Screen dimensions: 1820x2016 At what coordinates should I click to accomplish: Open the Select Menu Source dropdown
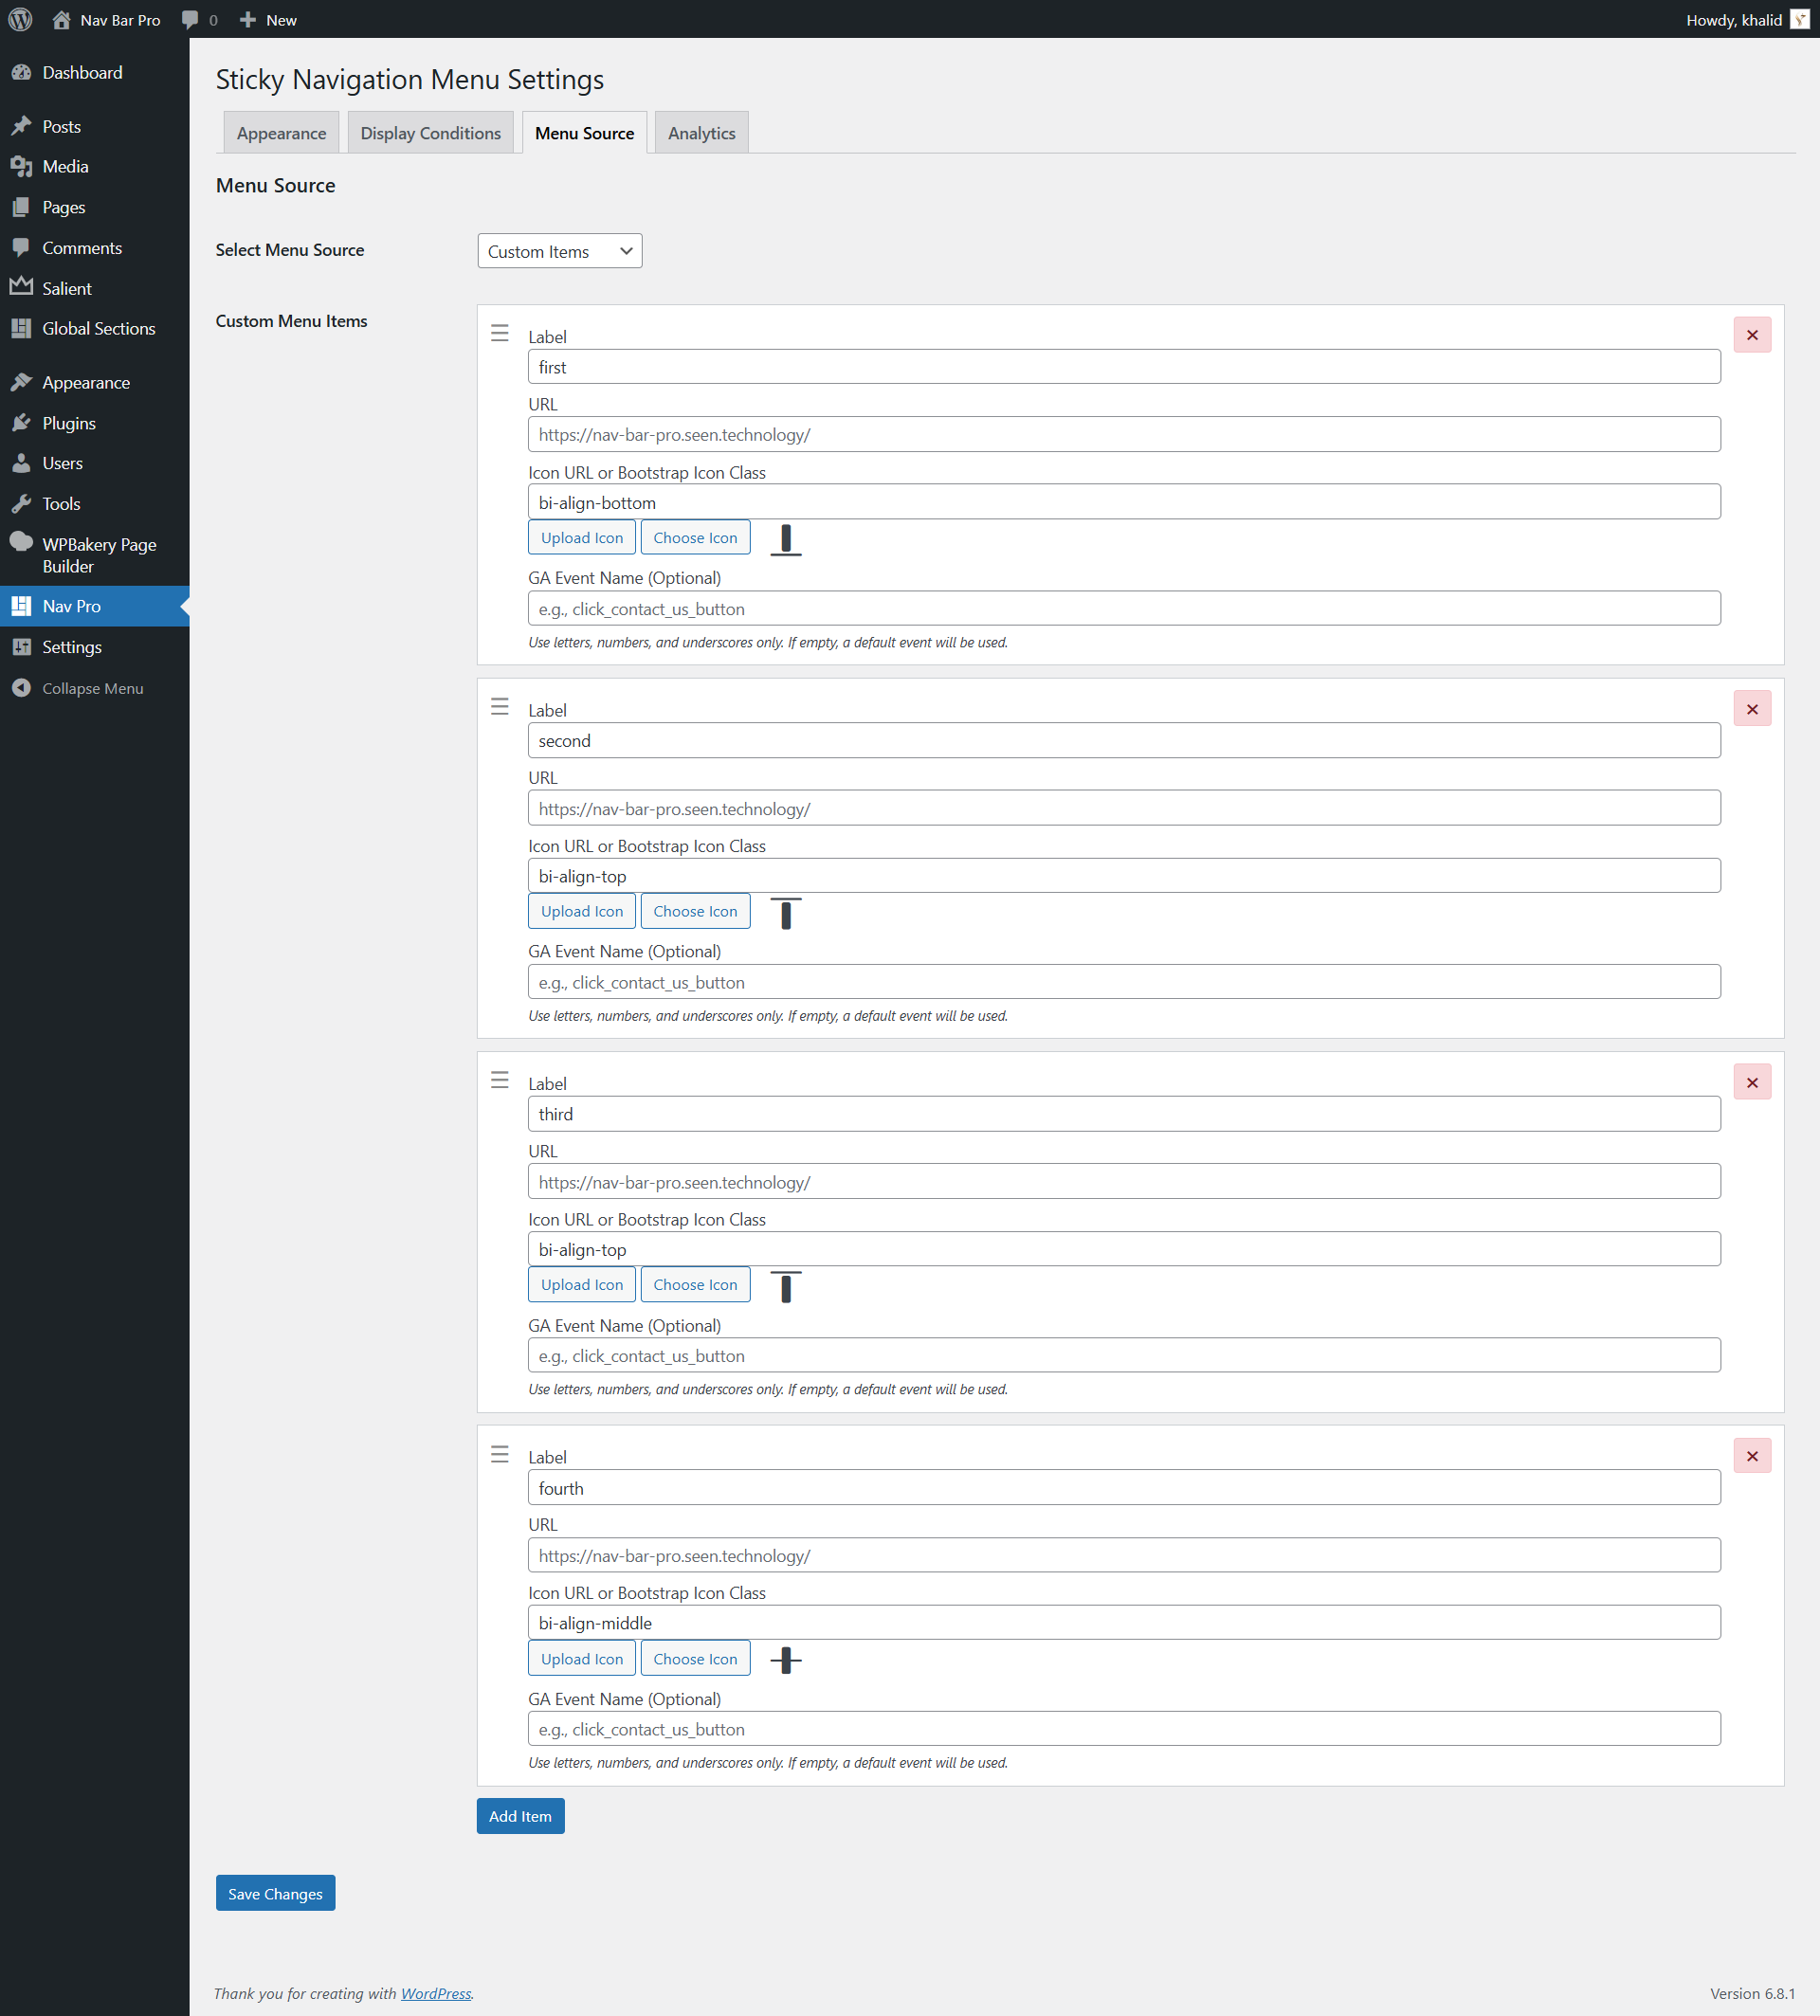coord(559,251)
